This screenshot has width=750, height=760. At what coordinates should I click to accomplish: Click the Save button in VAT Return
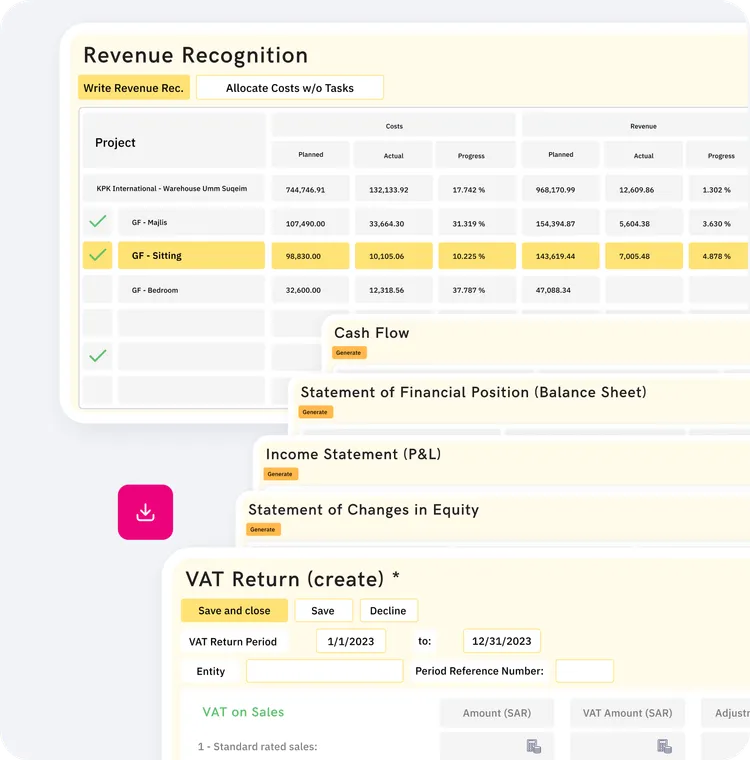(323, 611)
